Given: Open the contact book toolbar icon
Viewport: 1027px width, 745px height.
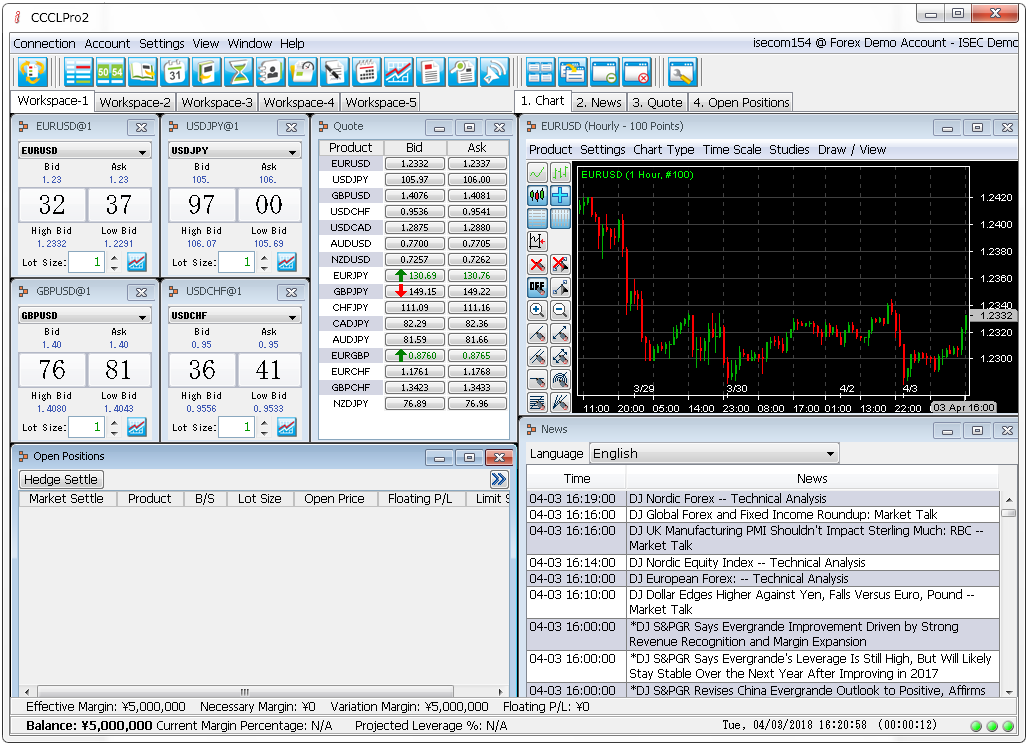Looking at the screenshot, I should tap(271, 72).
